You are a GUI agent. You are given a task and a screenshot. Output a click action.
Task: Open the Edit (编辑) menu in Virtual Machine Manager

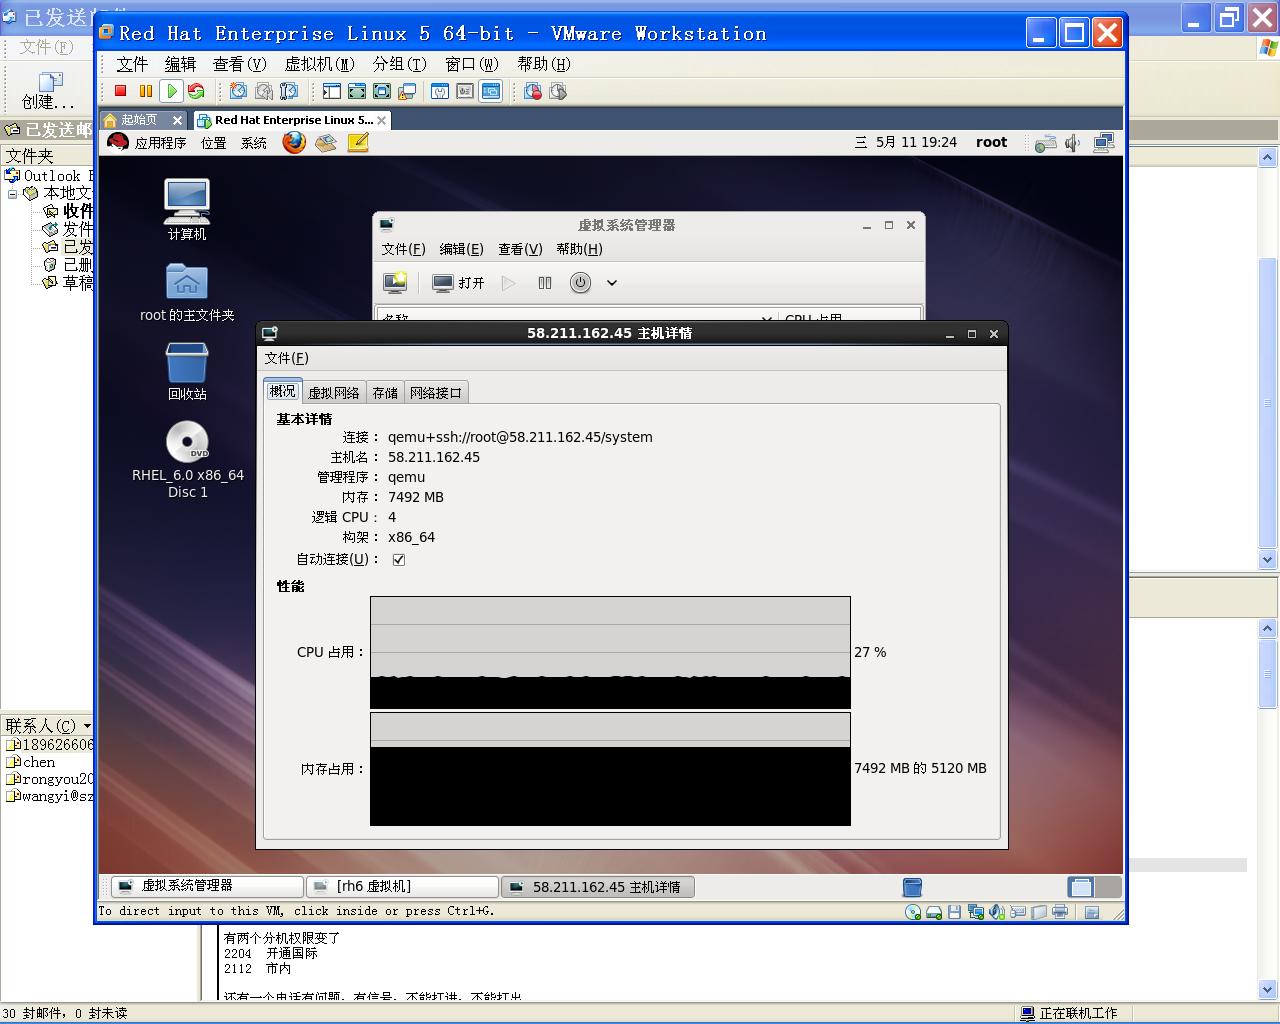point(461,249)
